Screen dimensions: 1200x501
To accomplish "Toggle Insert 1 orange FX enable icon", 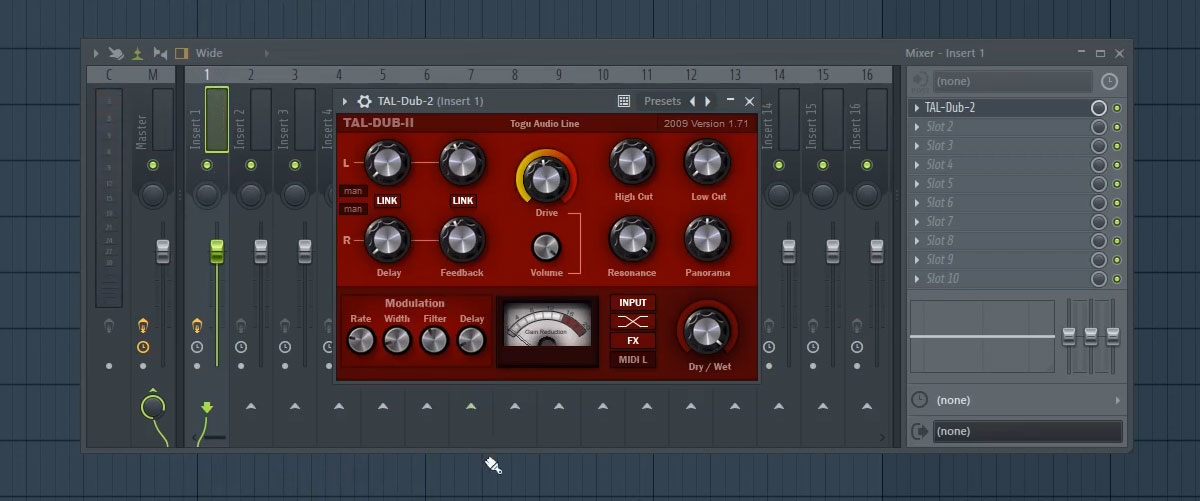I will [x=197, y=324].
